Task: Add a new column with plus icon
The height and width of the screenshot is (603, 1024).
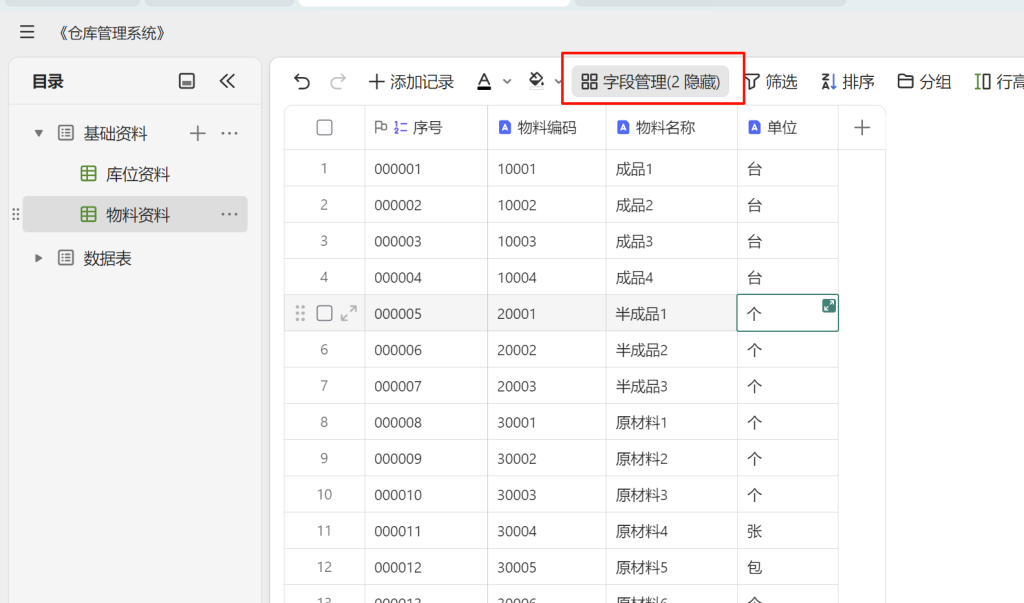Action: point(862,127)
